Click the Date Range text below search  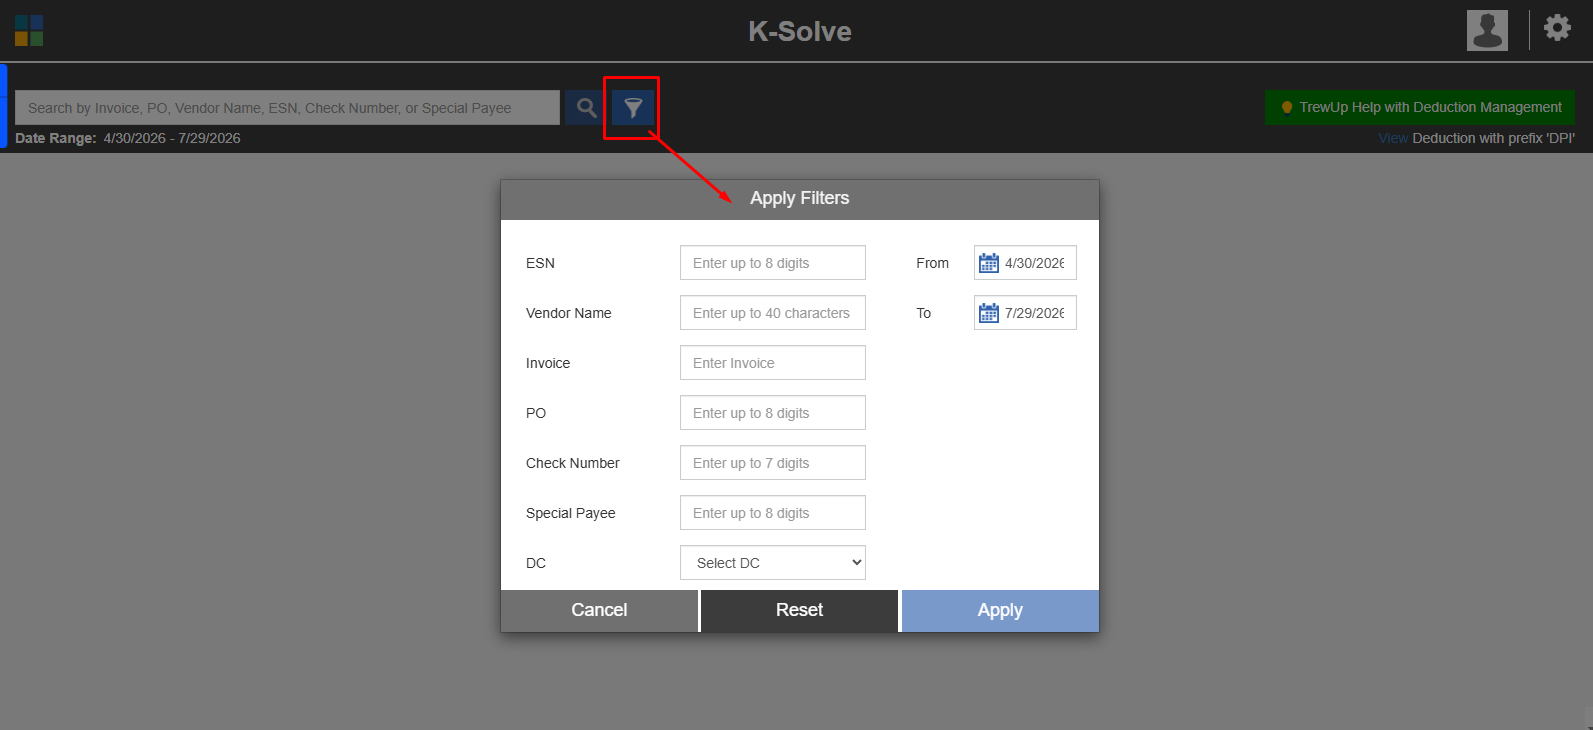[x=128, y=138]
